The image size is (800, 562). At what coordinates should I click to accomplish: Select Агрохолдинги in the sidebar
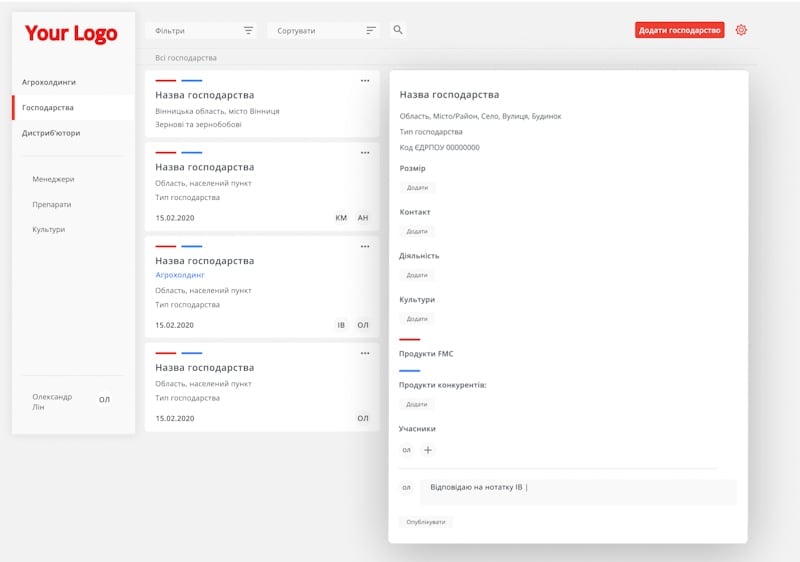[49, 82]
